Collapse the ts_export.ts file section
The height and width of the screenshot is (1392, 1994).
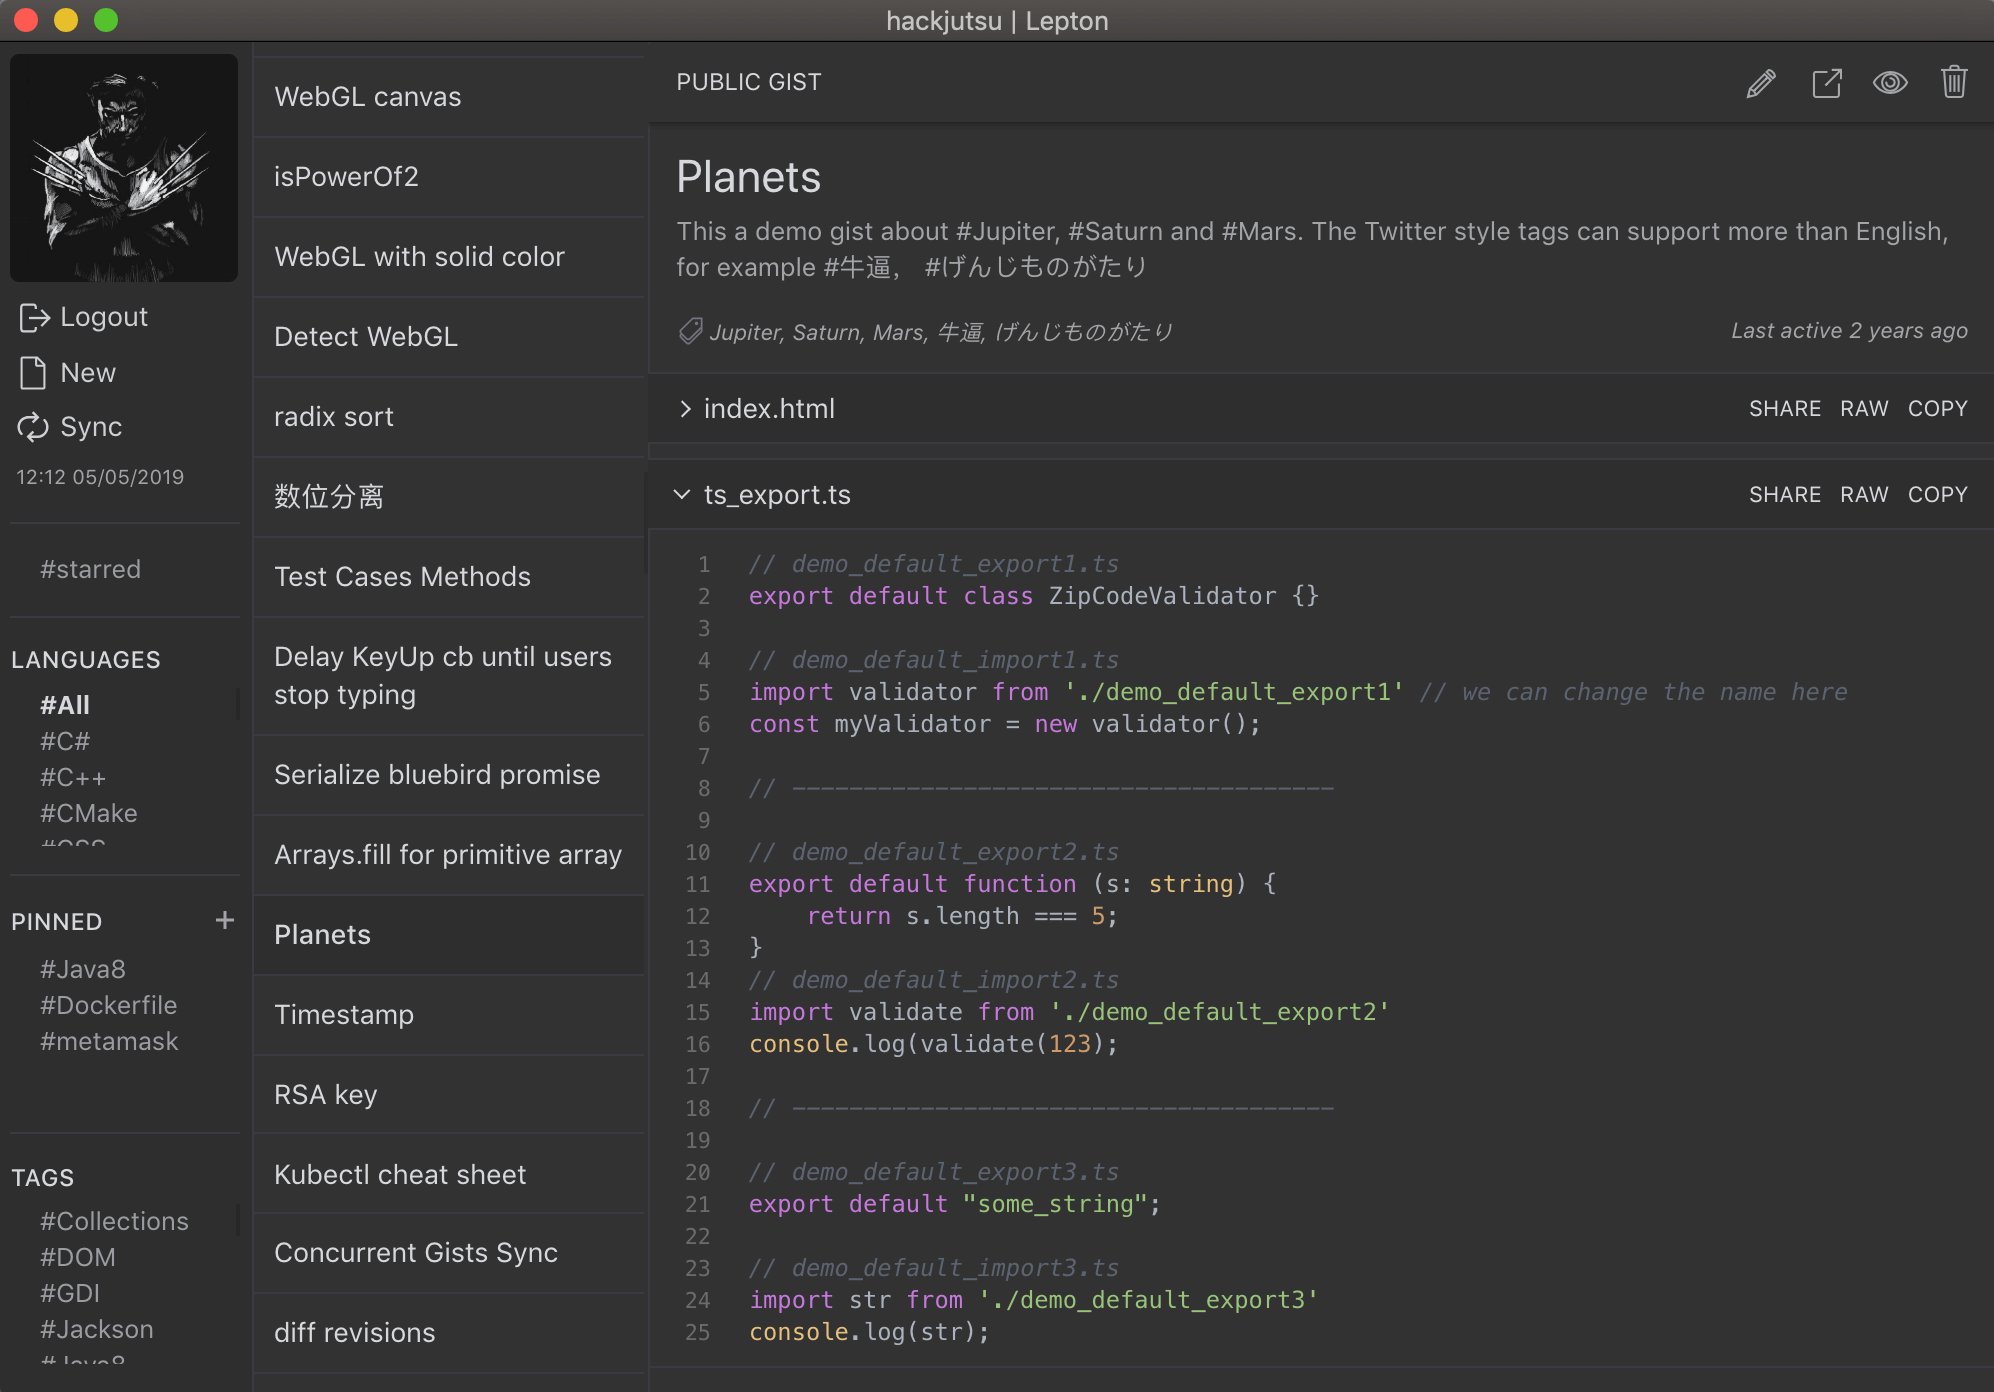[683, 494]
